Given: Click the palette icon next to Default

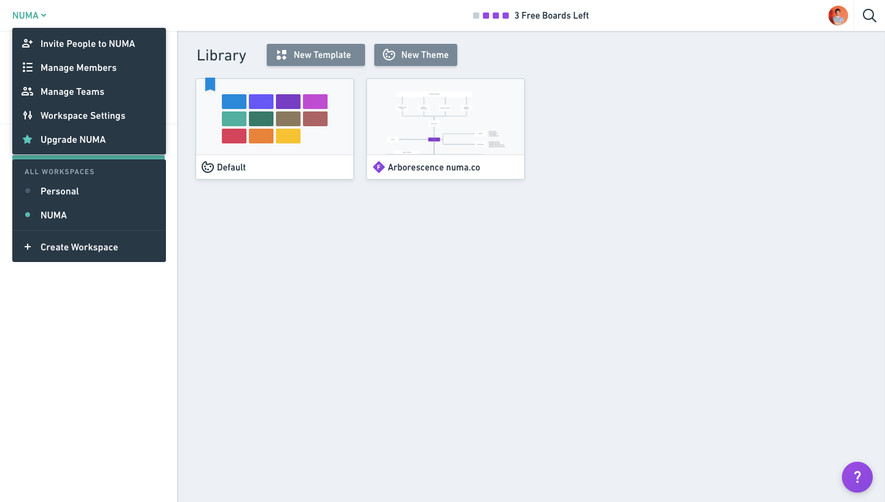Looking at the screenshot, I should (208, 167).
